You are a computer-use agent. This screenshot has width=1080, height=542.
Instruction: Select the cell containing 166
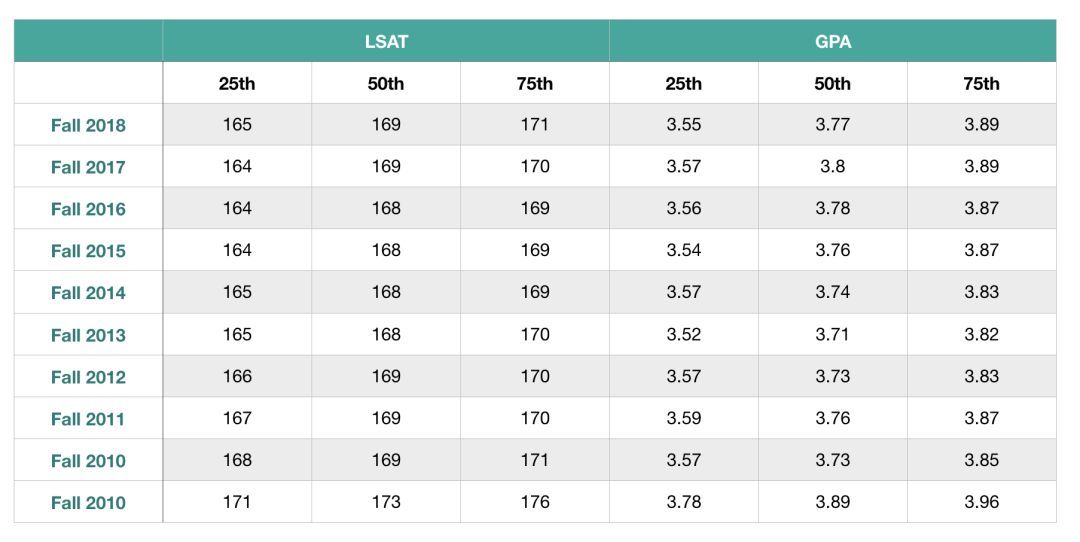click(237, 376)
